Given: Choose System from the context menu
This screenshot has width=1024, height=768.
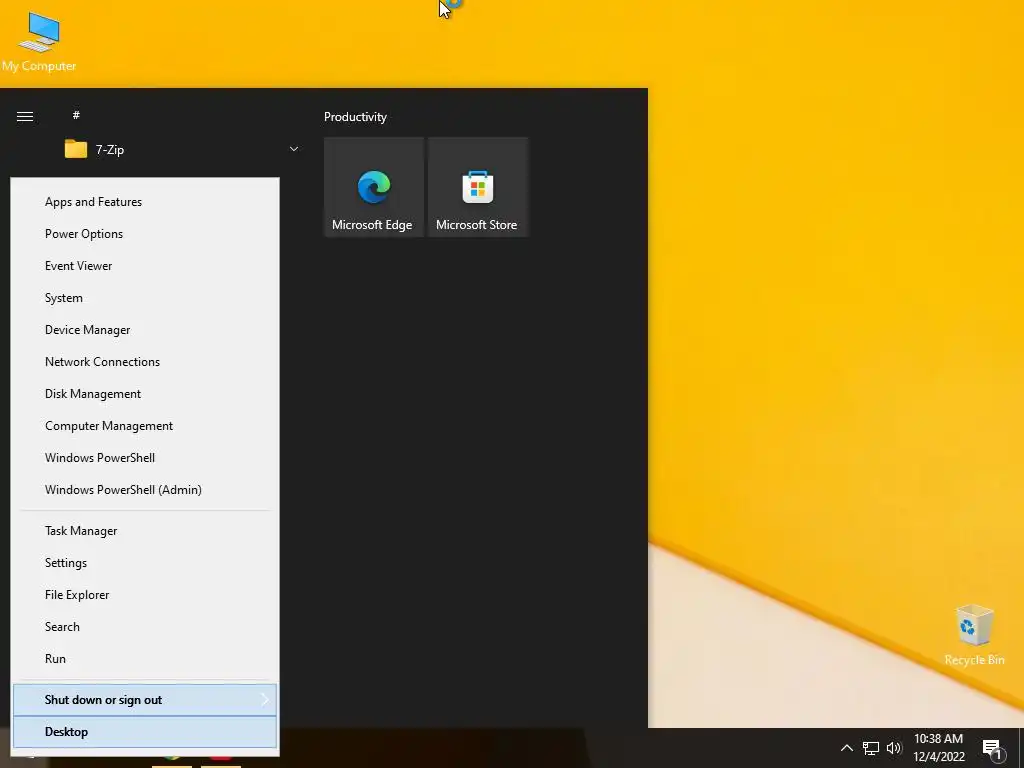Looking at the screenshot, I should [x=145, y=298].
